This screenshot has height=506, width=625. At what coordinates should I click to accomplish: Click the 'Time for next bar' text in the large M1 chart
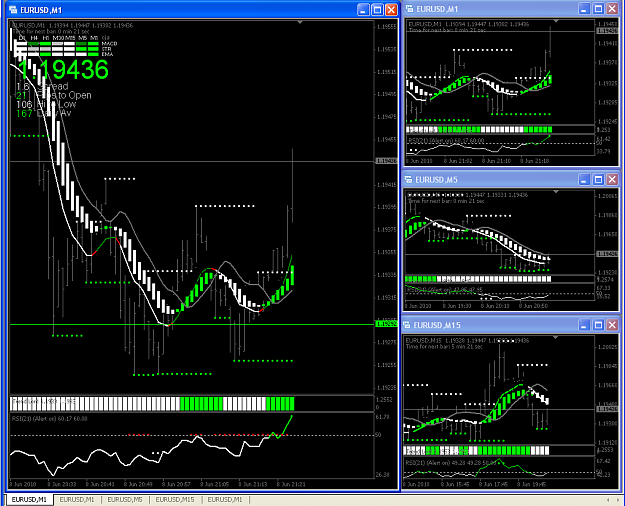point(51,31)
